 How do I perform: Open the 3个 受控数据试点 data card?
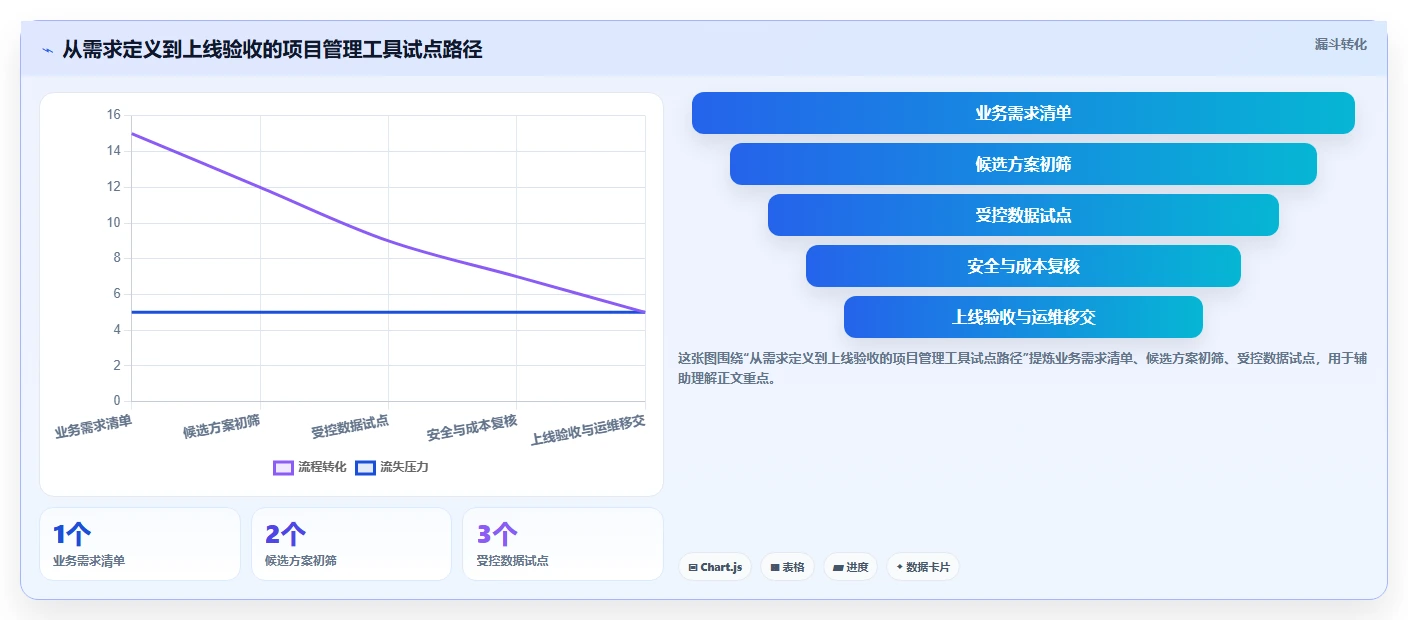click(563, 544)
